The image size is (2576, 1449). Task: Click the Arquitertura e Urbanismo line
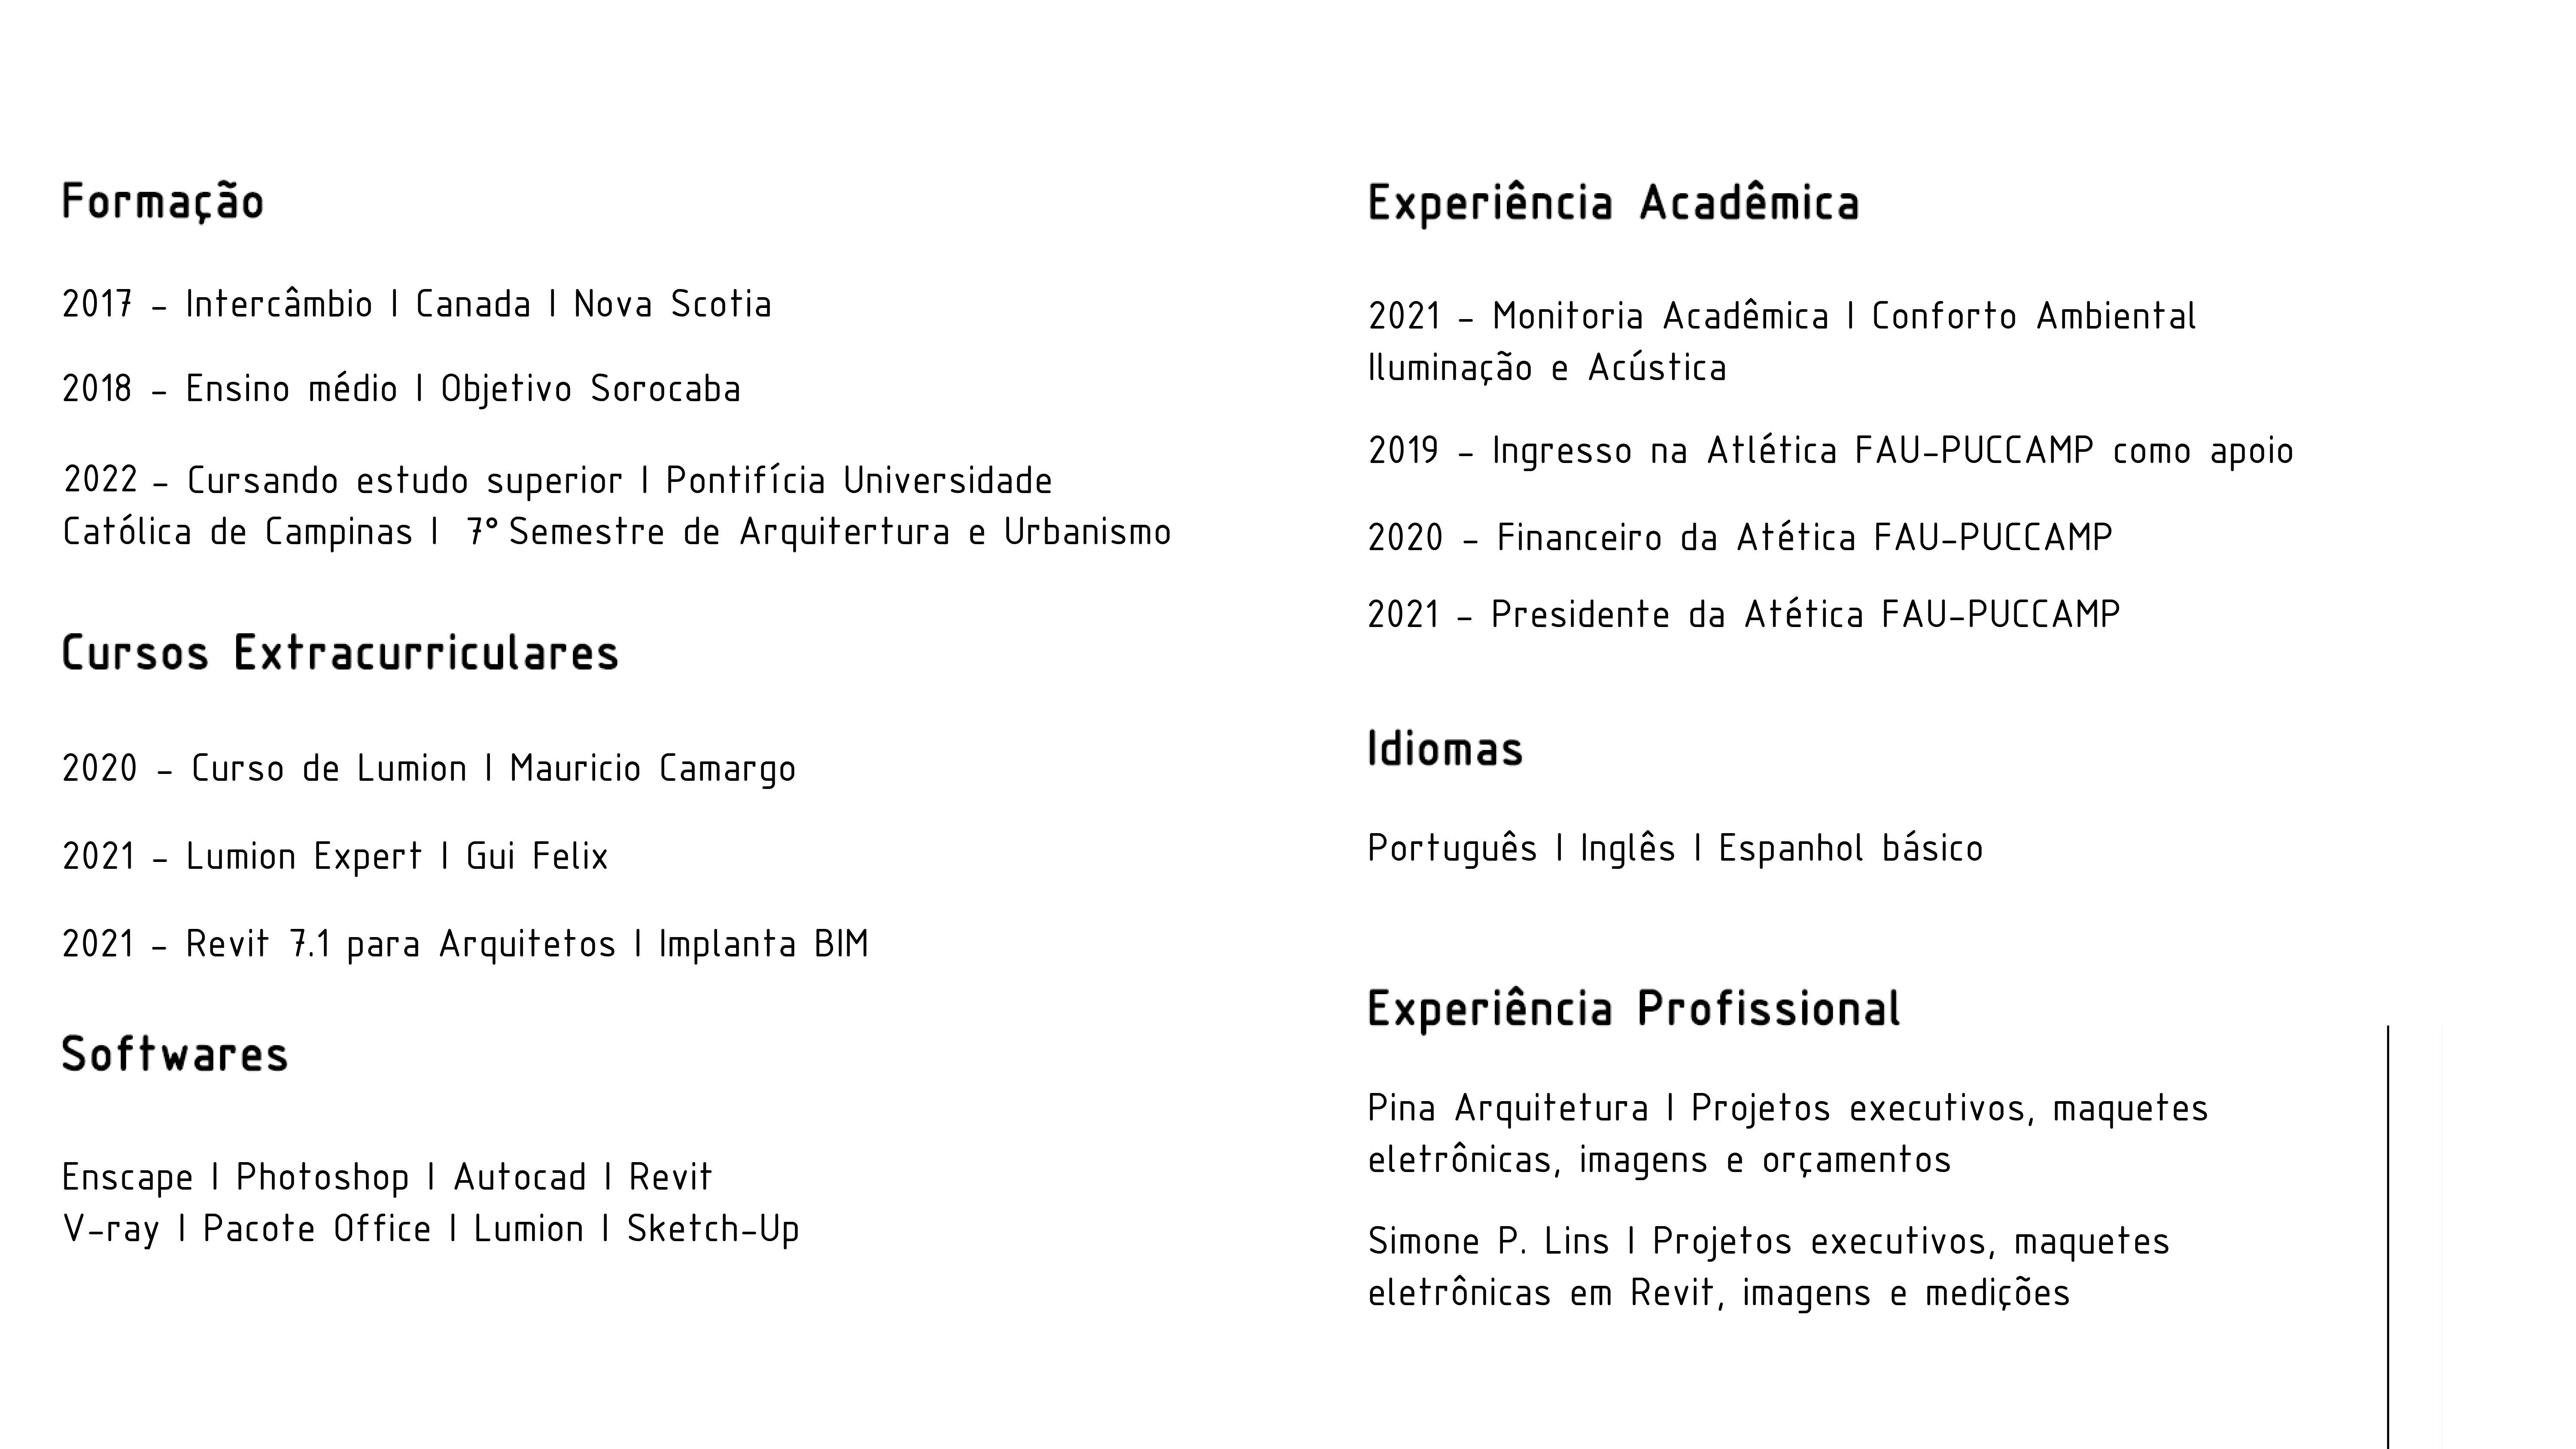tap(617, 532)
